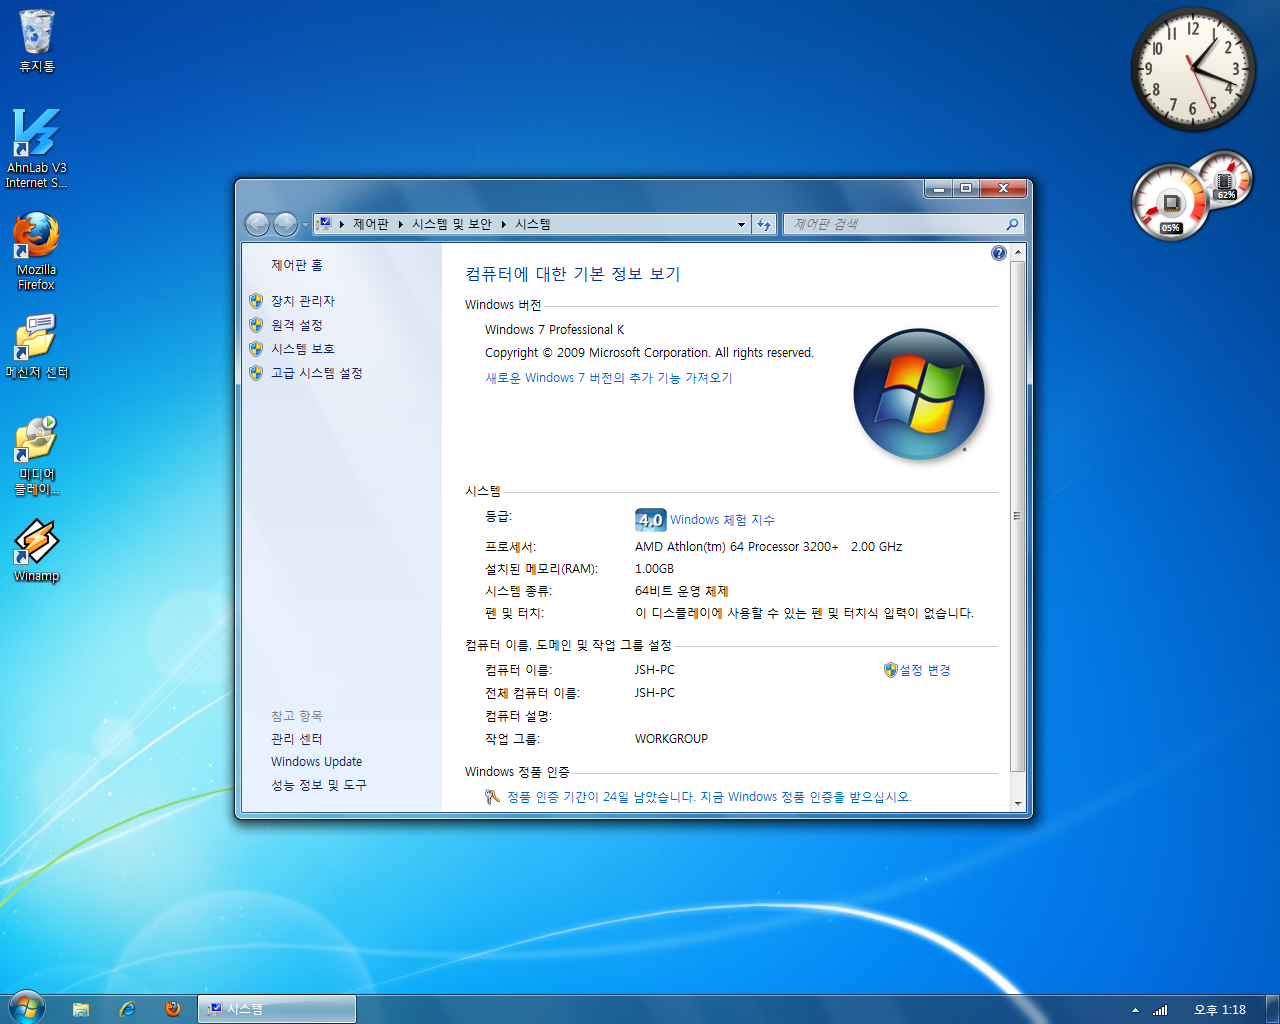Launch the Winamp desktop shortcut
The image size is (1280, 1024).
(x=37, y=550)
